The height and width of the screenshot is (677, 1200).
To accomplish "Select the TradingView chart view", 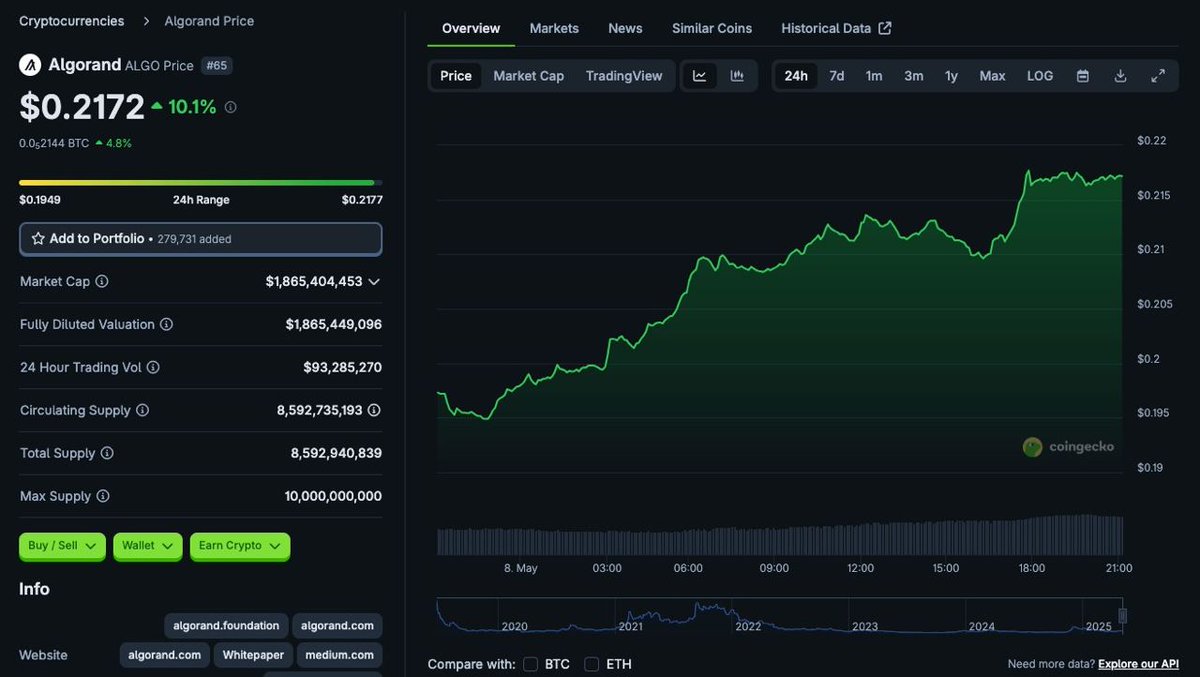I will [x=624, y=76].
